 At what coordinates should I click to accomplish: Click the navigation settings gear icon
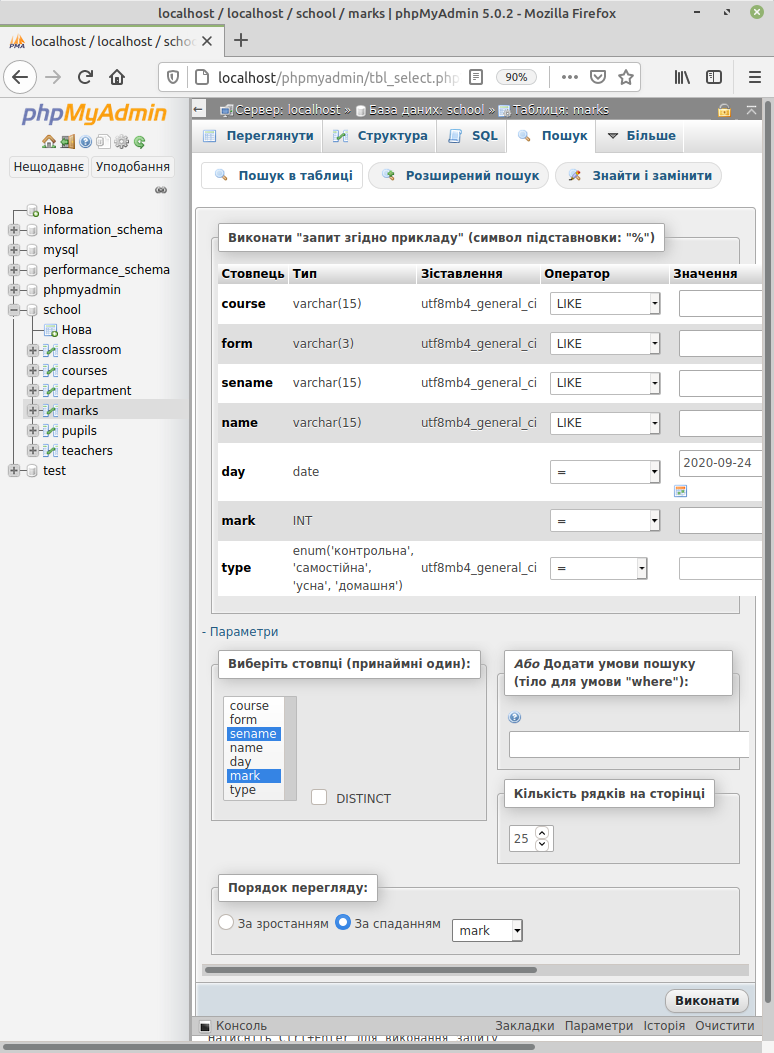[121, 142]
